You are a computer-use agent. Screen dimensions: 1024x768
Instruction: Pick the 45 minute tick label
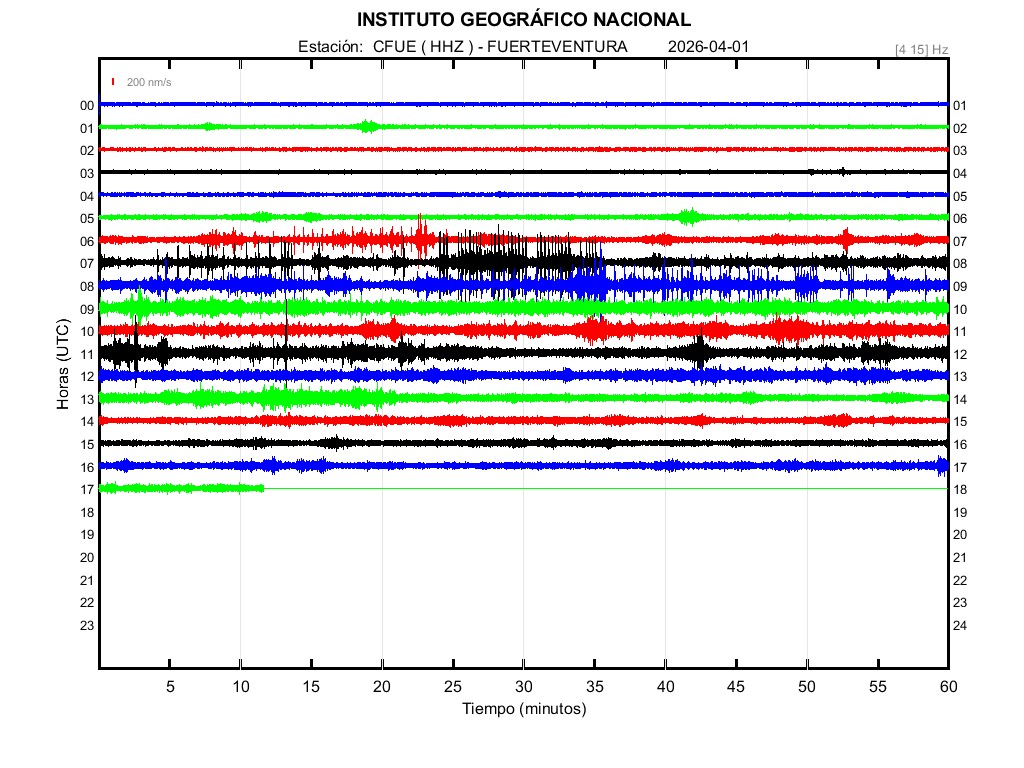tap(735, 686)
